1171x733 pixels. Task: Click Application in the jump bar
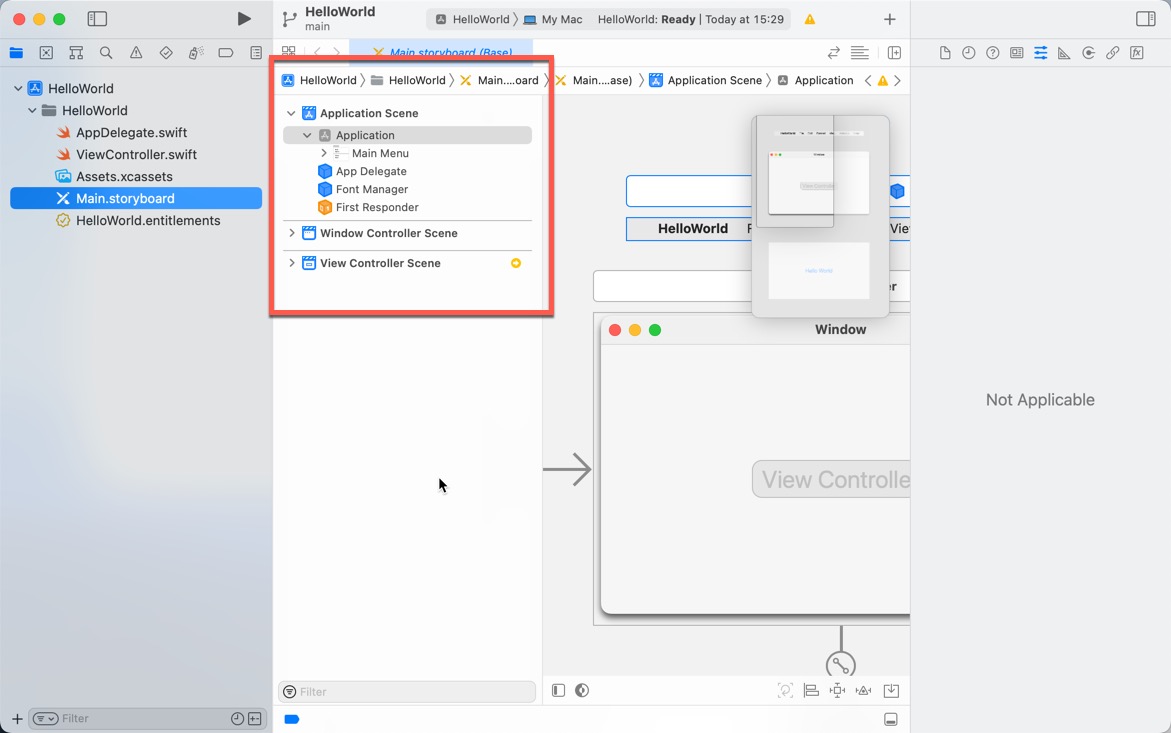pos(816,81)
